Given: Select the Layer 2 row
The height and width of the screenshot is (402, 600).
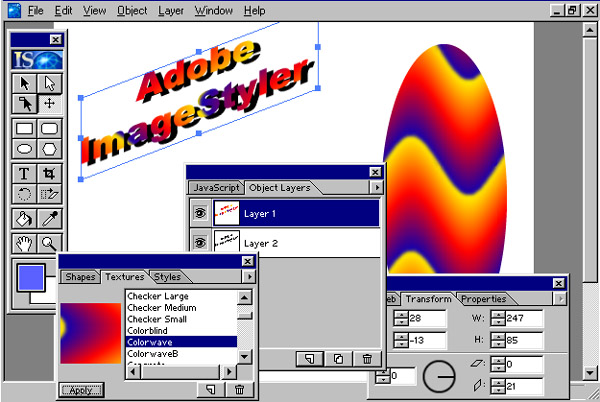Looking at the screenshot, I should (285, 243).
